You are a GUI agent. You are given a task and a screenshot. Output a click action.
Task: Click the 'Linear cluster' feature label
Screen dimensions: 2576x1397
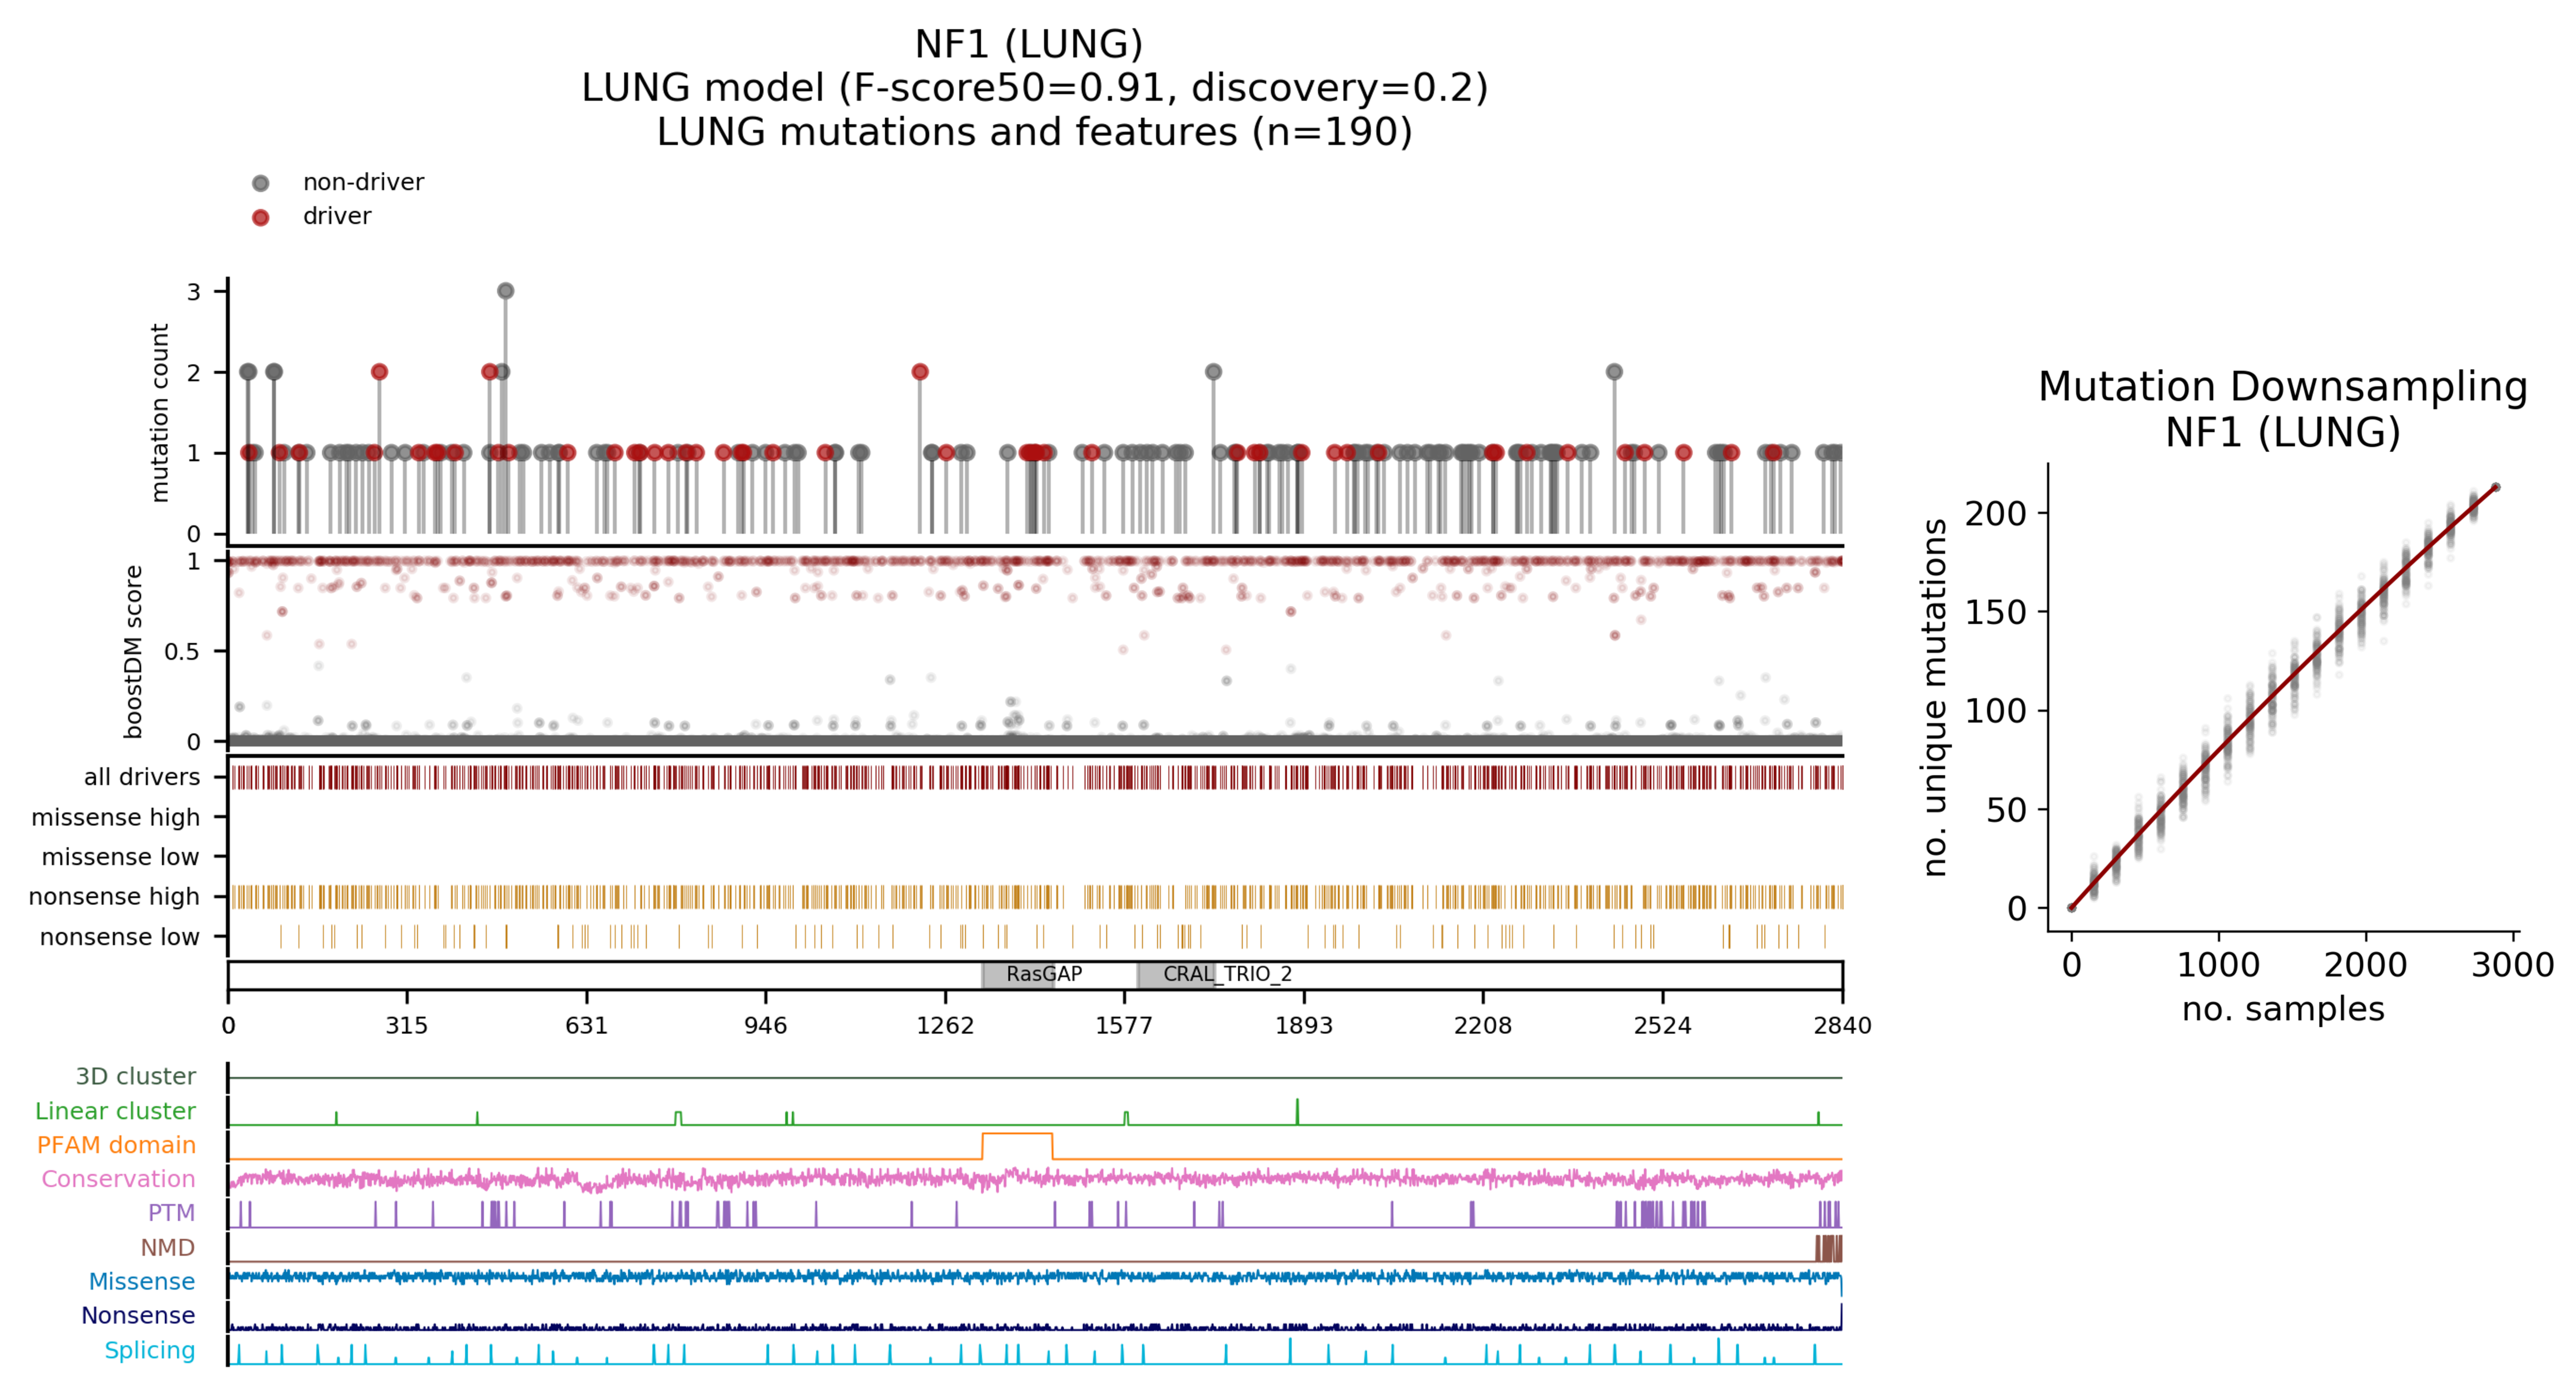tap(115, 1111)
